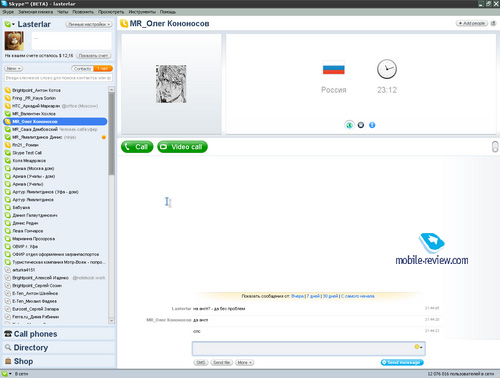Select contact Лева Гончаров
Viewport: 500px width, 378px height.
(x=55, y=231)
